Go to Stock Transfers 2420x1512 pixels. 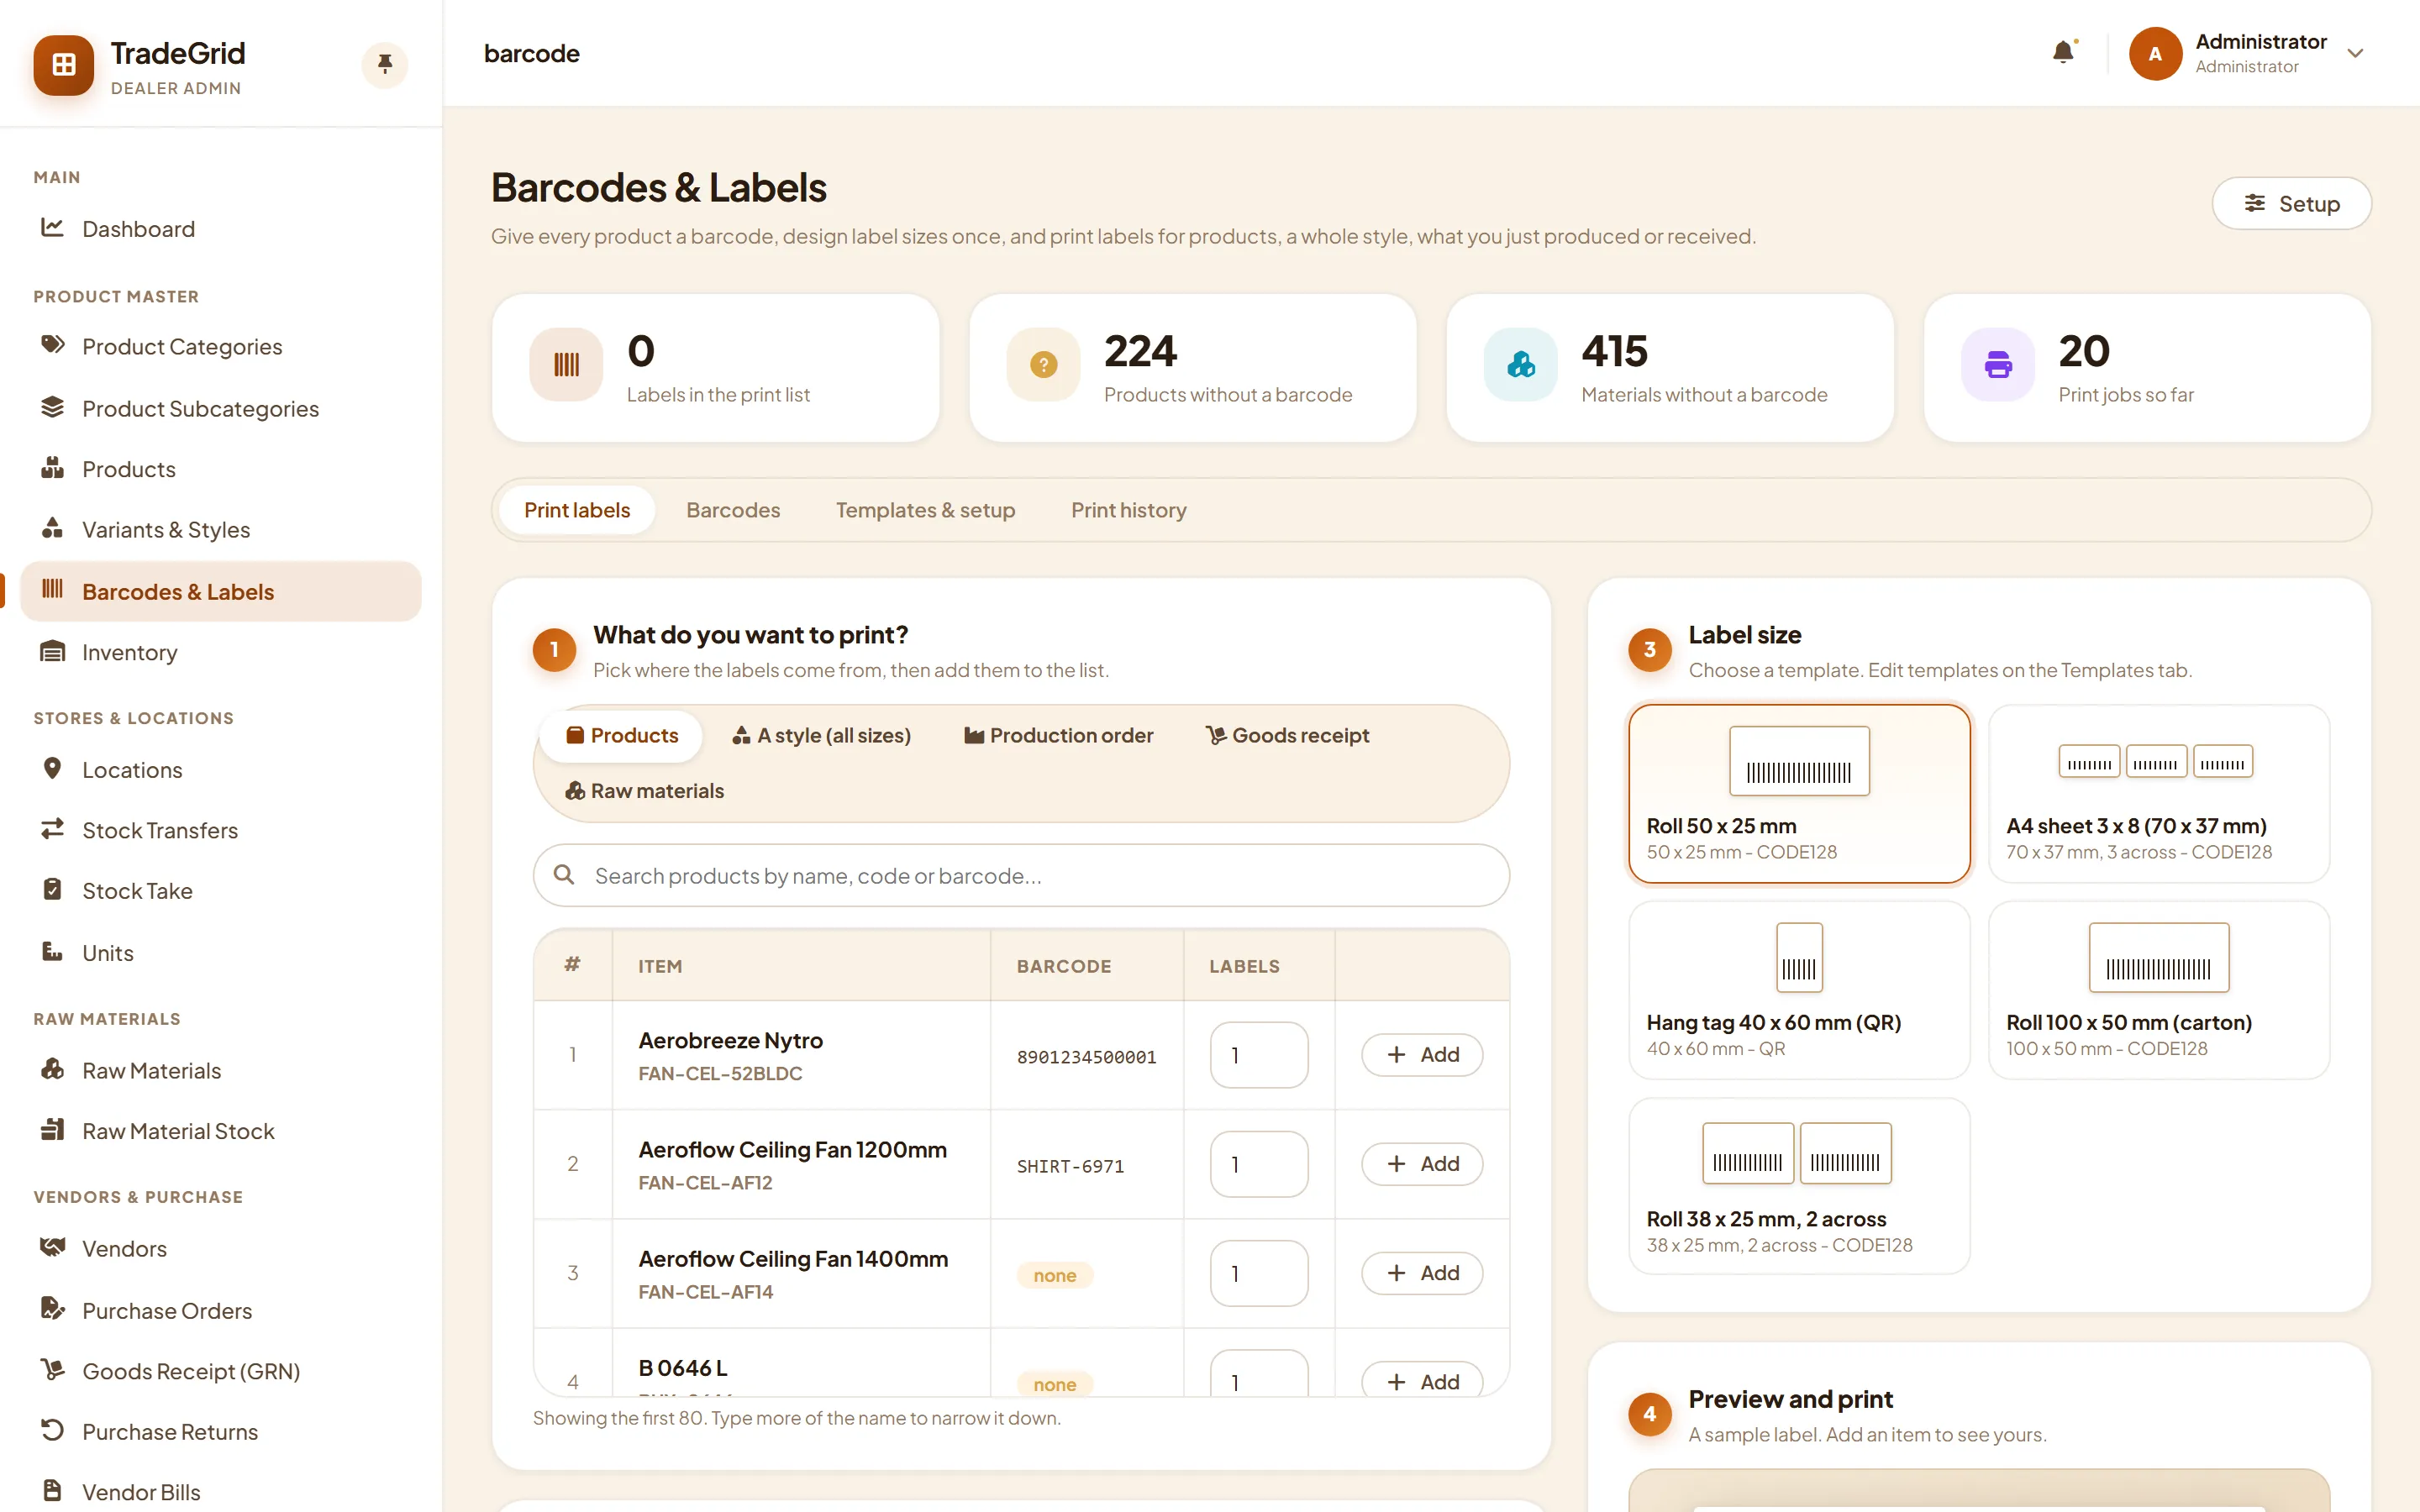220,830
